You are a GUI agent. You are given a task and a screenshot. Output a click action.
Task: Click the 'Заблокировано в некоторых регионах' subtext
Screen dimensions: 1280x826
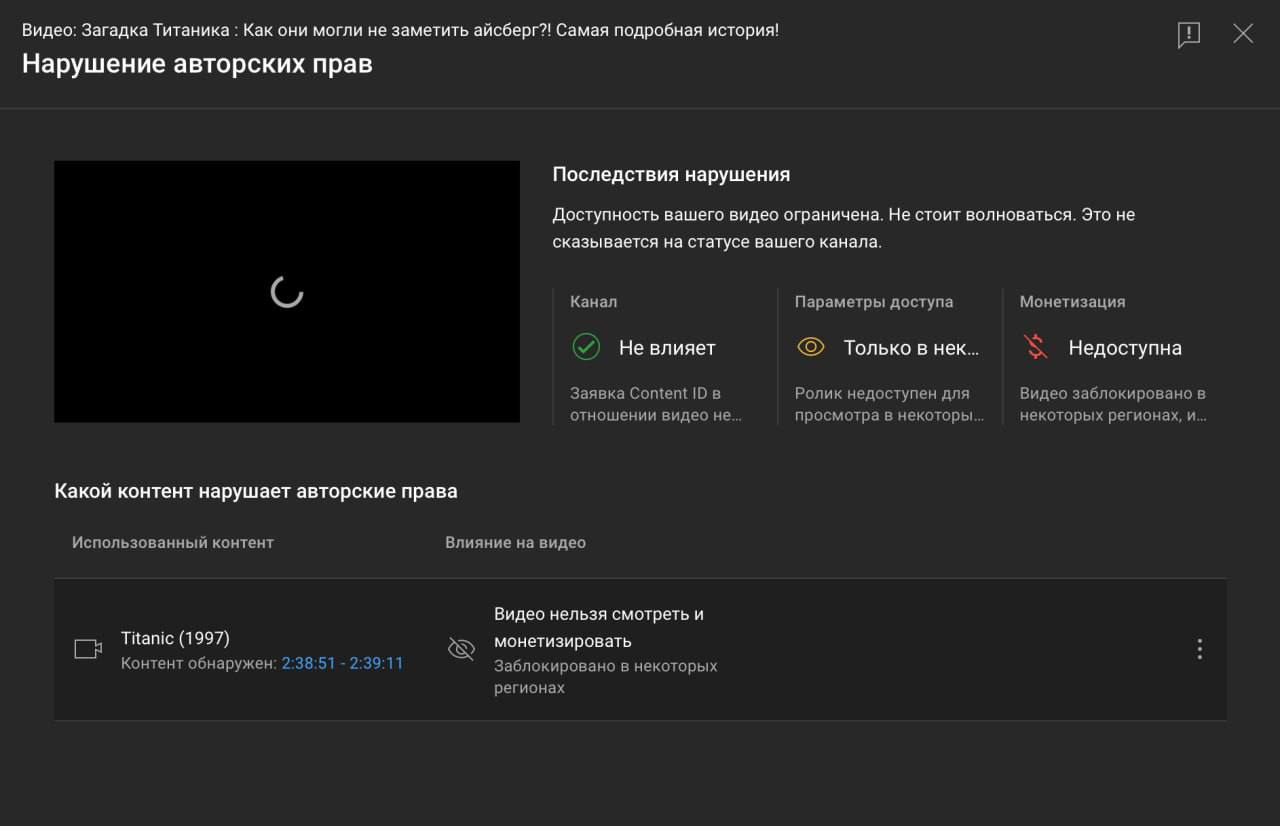(x=606, y=677)
